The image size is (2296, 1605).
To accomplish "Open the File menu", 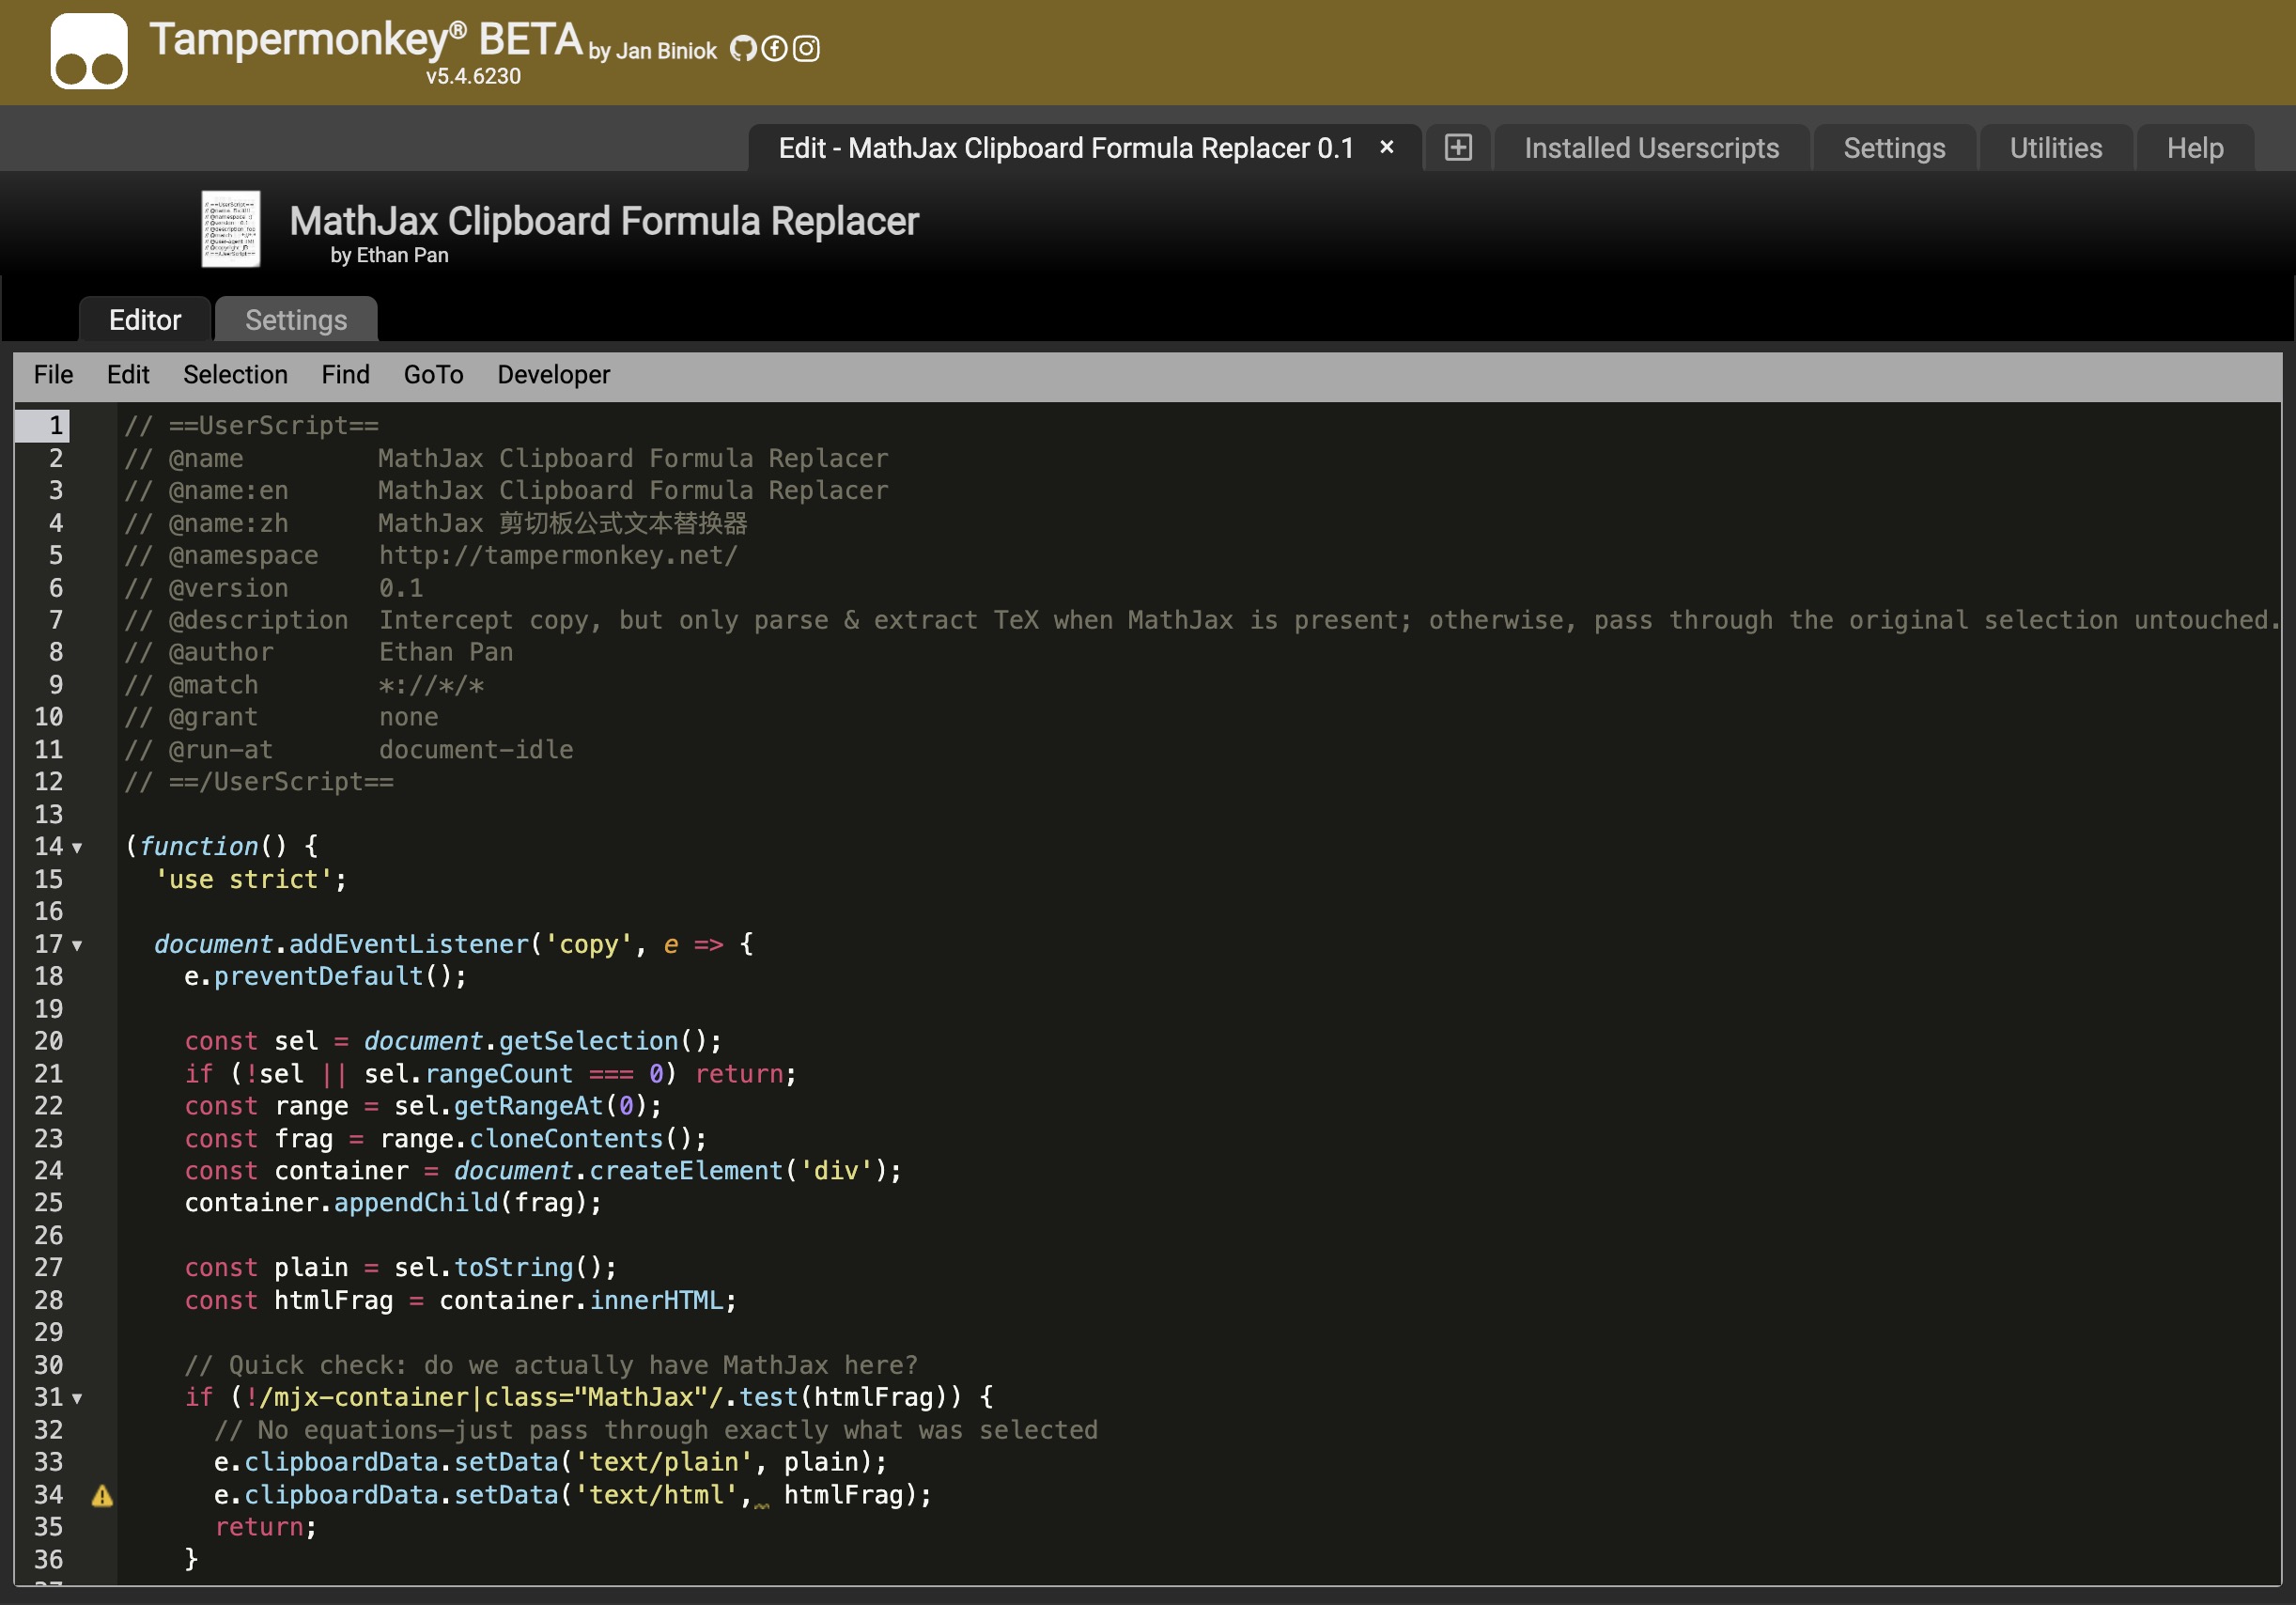I will [53, 374].
